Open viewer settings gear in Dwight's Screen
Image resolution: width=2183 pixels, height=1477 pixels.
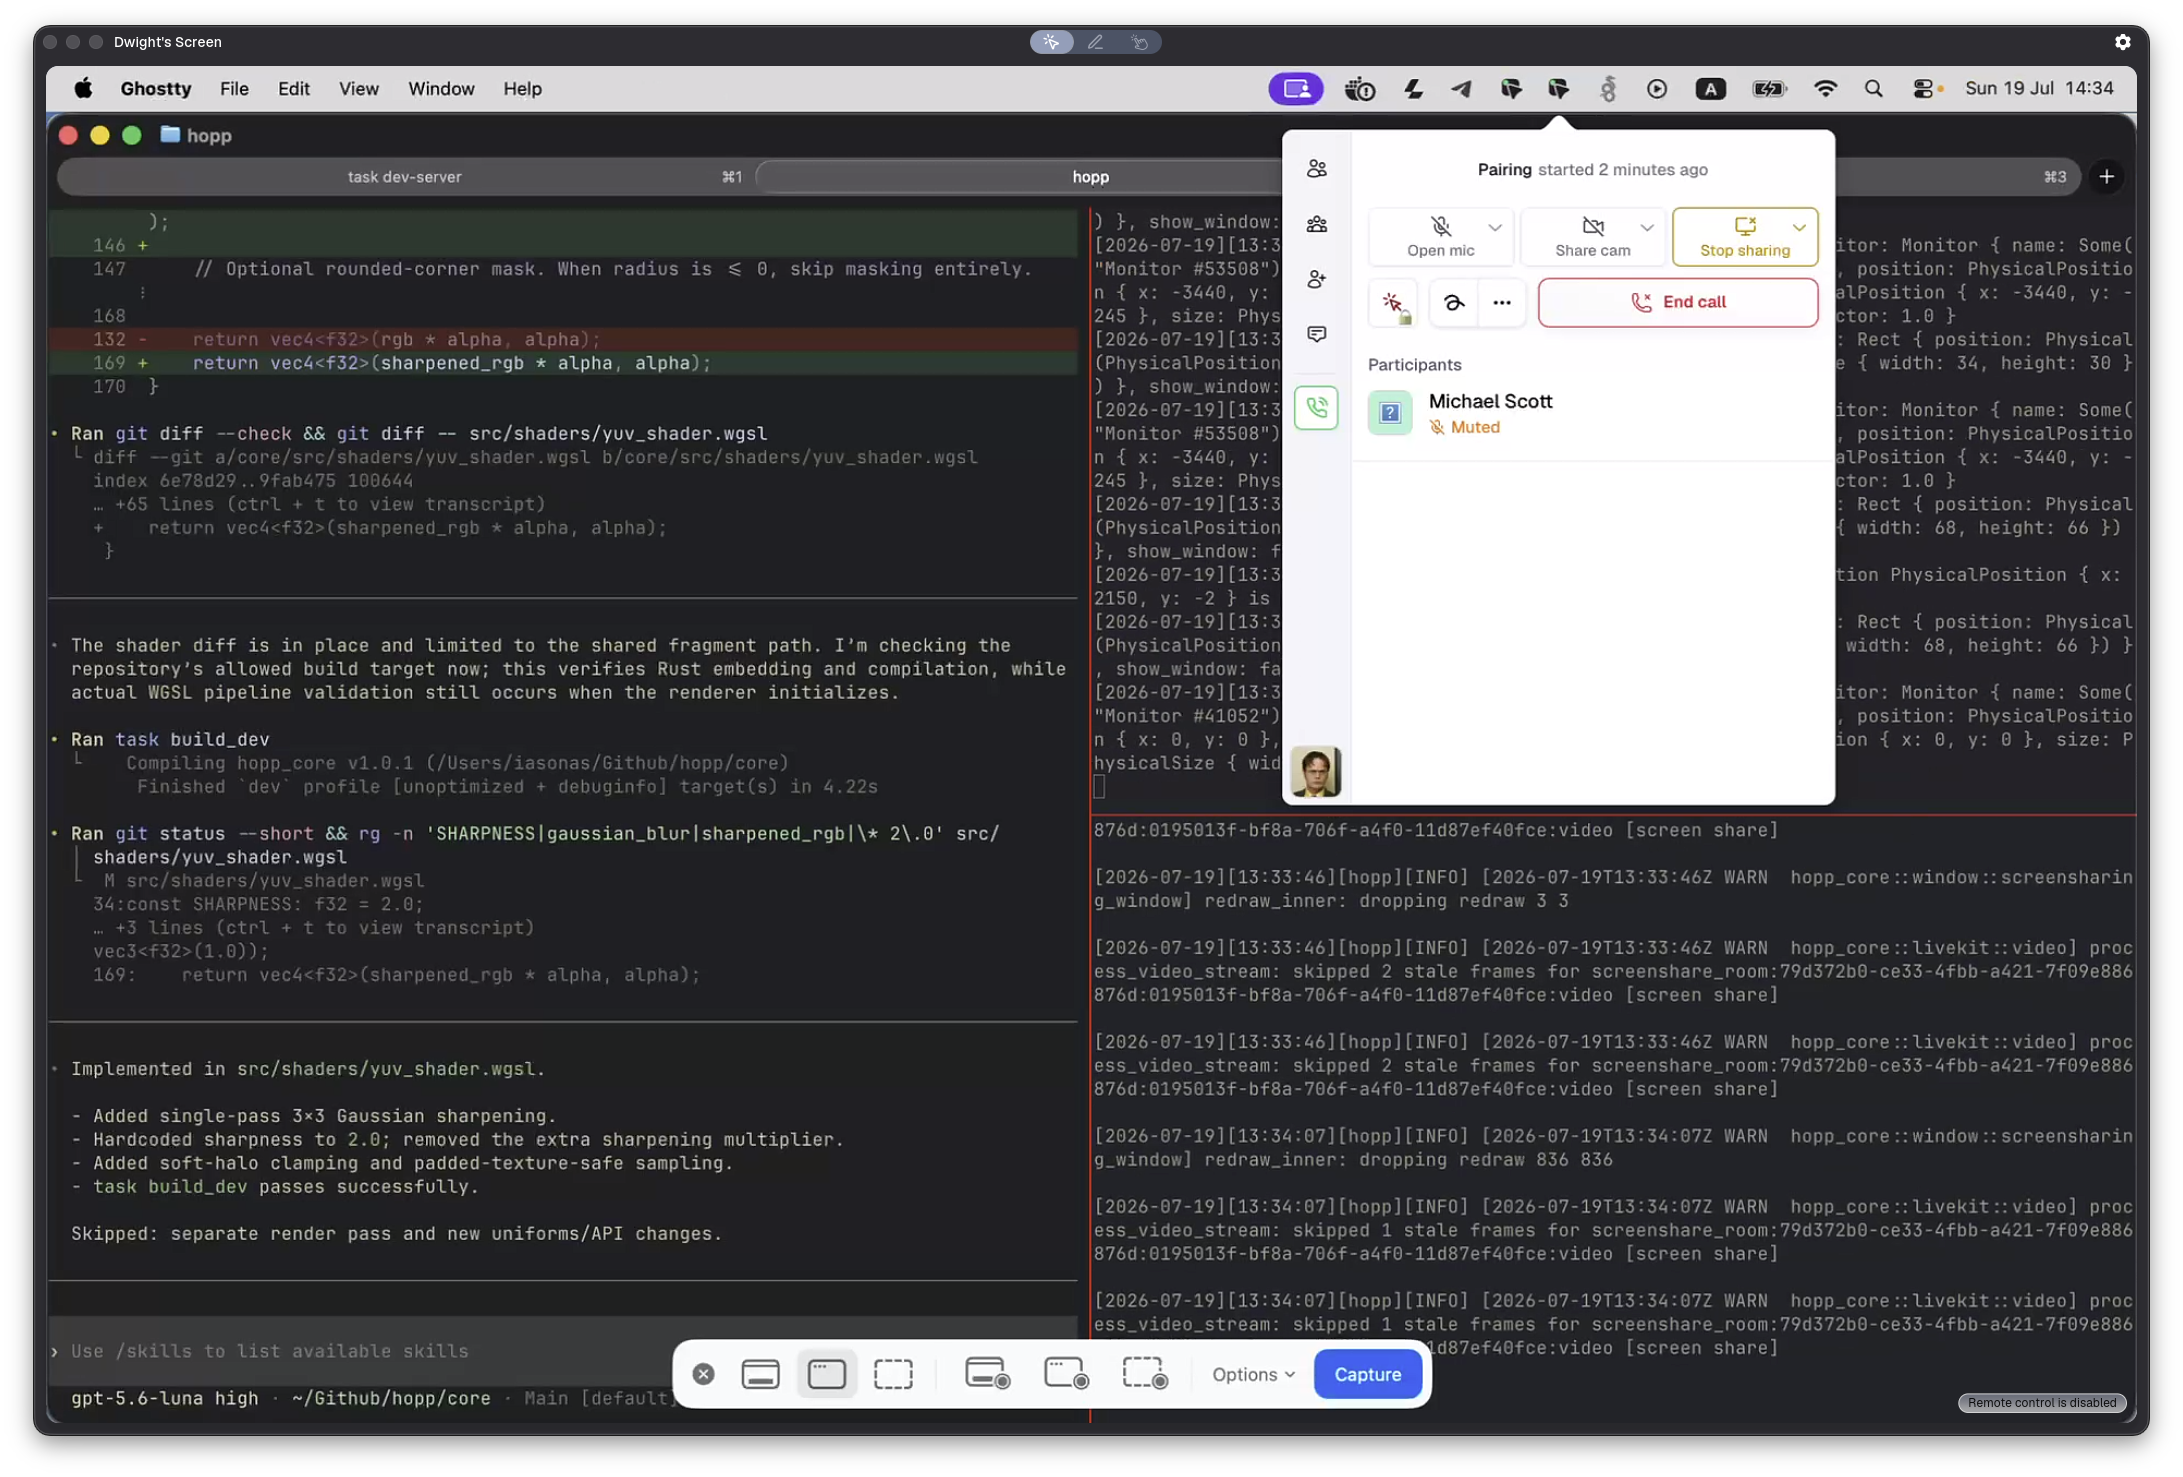(2122, 42)
